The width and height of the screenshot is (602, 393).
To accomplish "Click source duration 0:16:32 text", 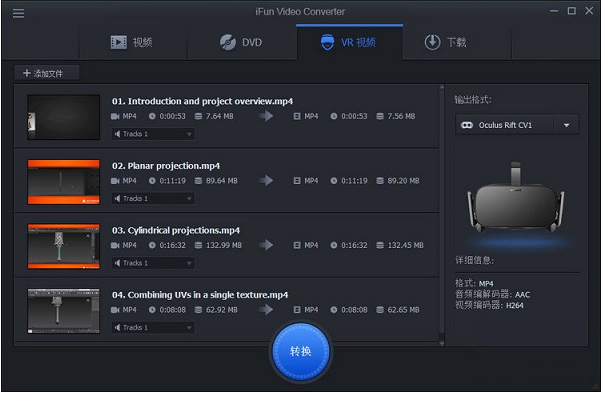I will click(172, 245).
